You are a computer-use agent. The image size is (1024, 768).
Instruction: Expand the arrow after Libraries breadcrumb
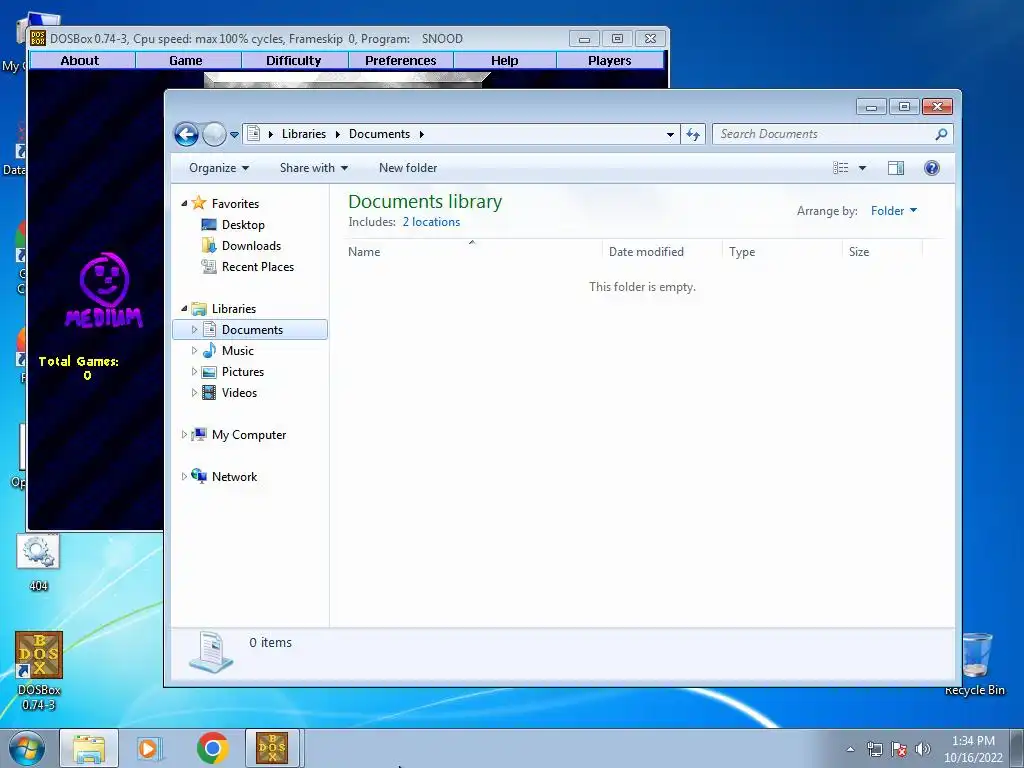(x=337, y=135)
